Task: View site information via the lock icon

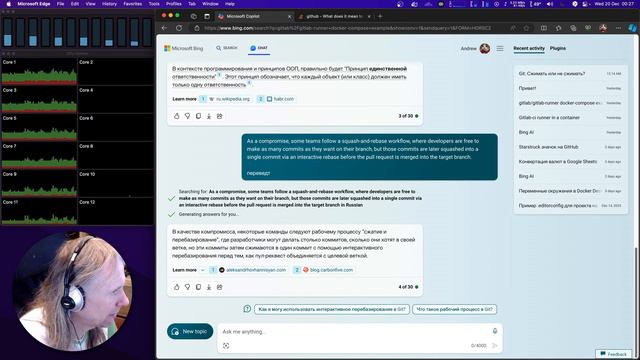Action: [197, 28]
